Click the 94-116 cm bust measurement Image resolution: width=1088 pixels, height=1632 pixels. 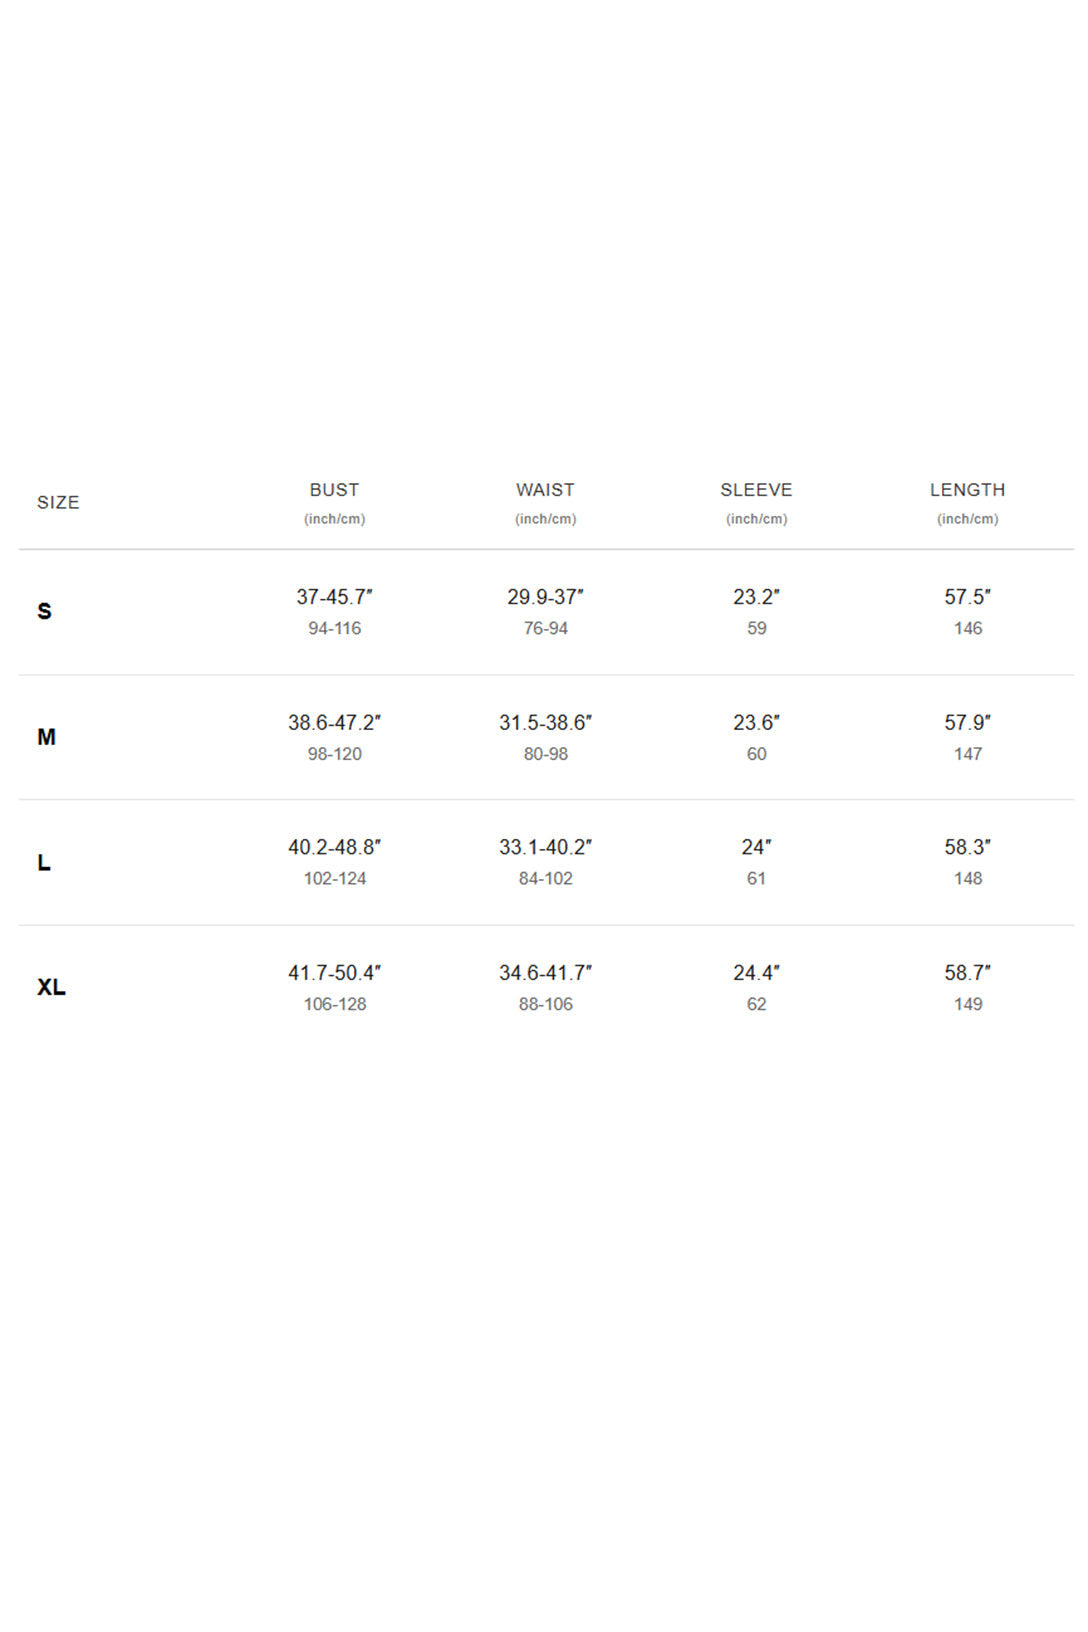334,628
